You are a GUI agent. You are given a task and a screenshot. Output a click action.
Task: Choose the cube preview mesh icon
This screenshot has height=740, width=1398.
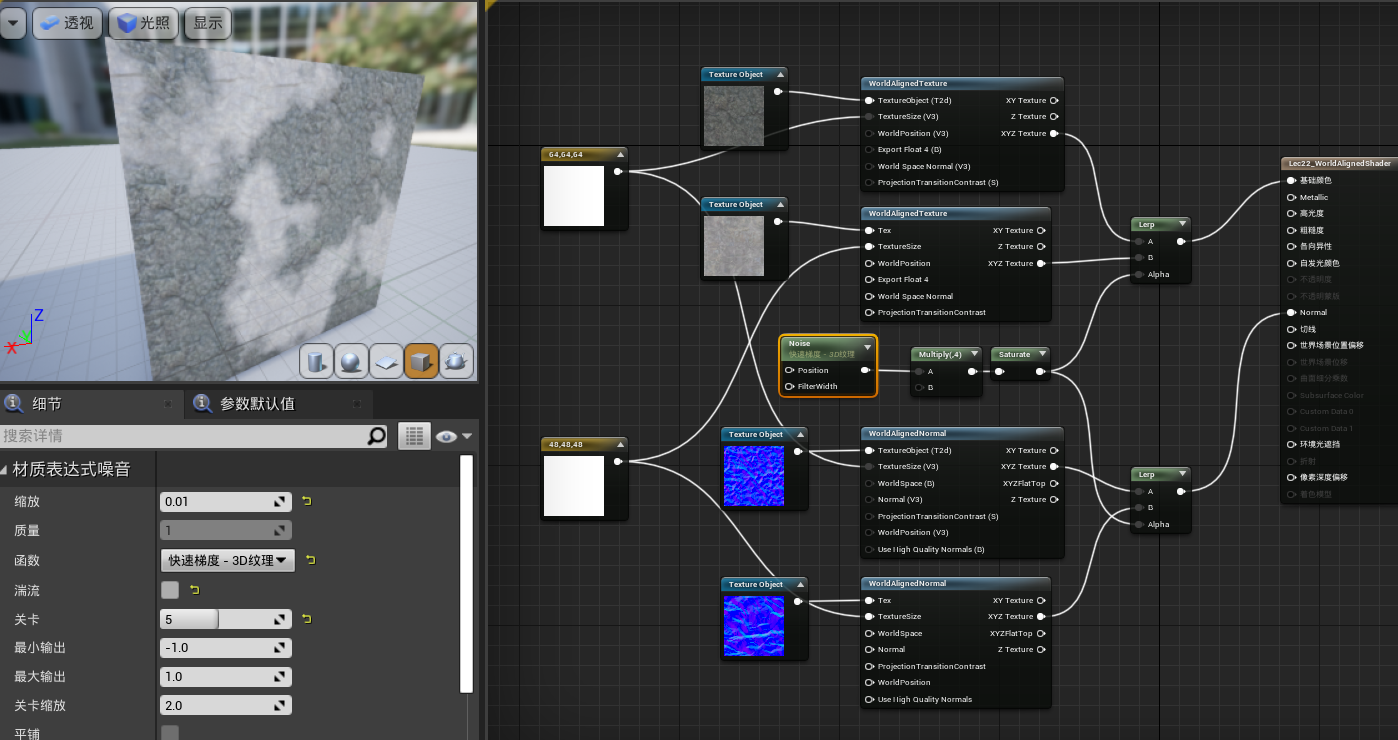tap(421, 361)
